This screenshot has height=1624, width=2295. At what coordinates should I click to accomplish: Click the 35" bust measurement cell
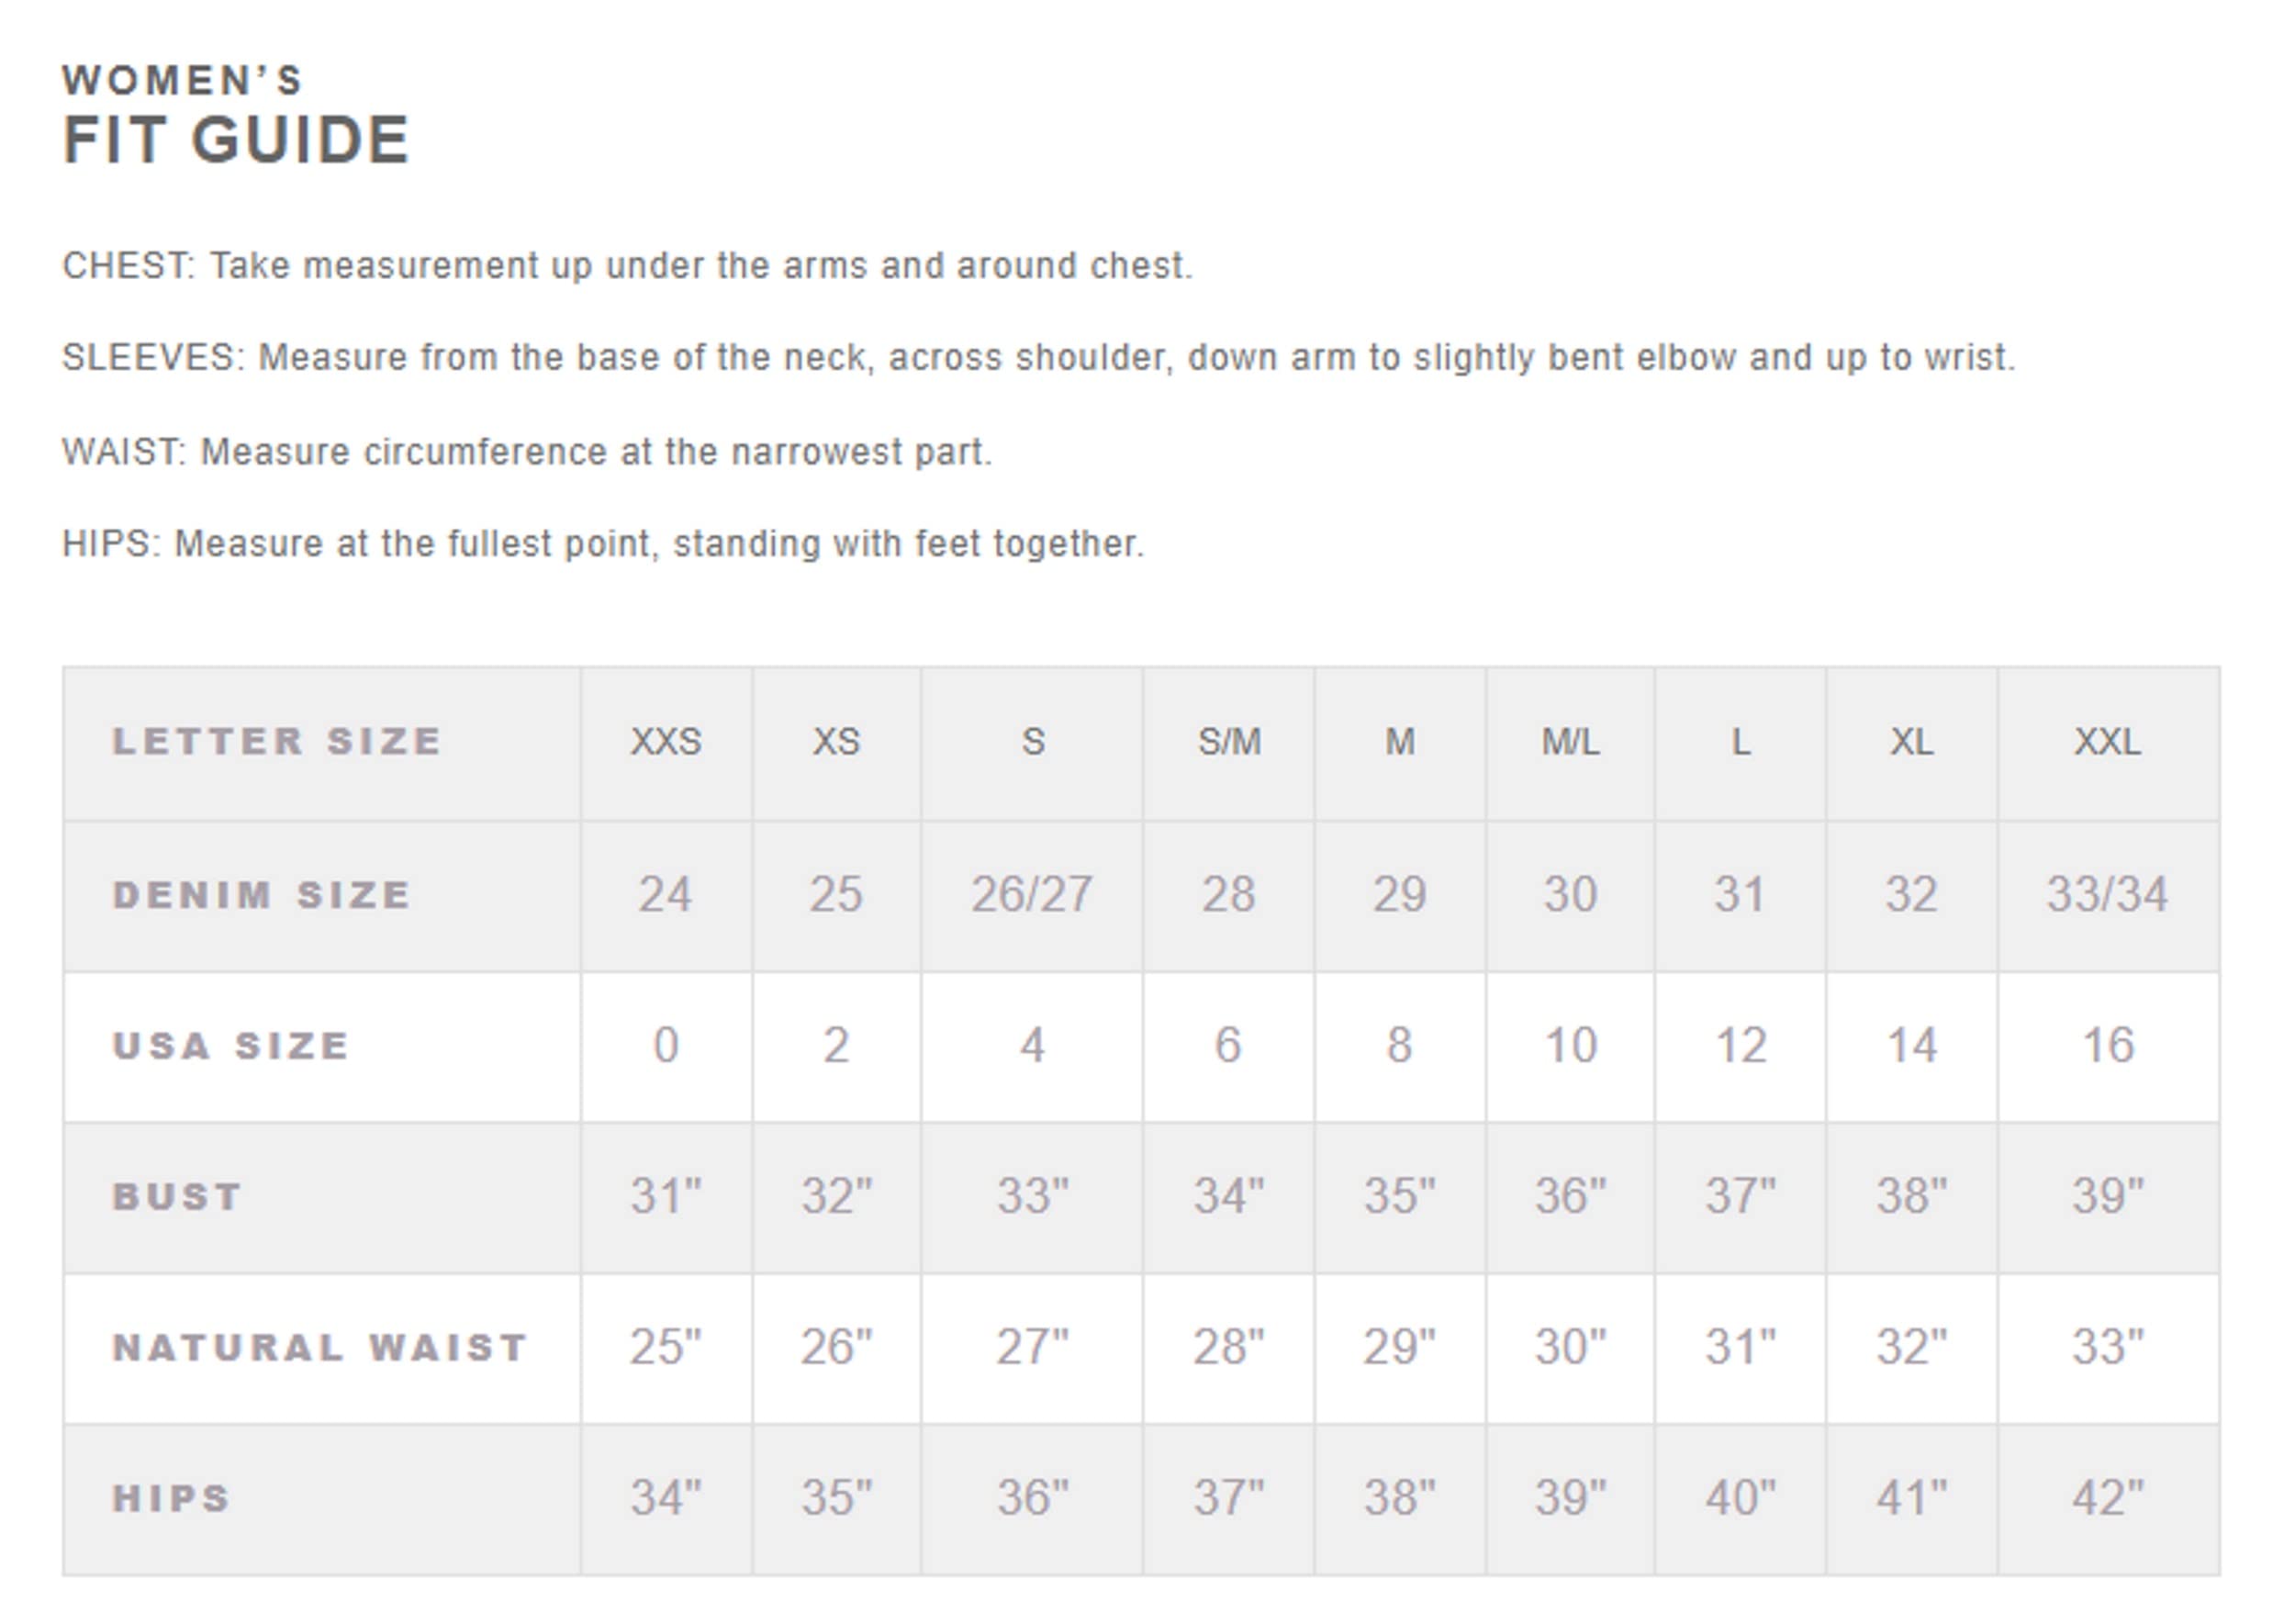(x=1399, y=1197)
